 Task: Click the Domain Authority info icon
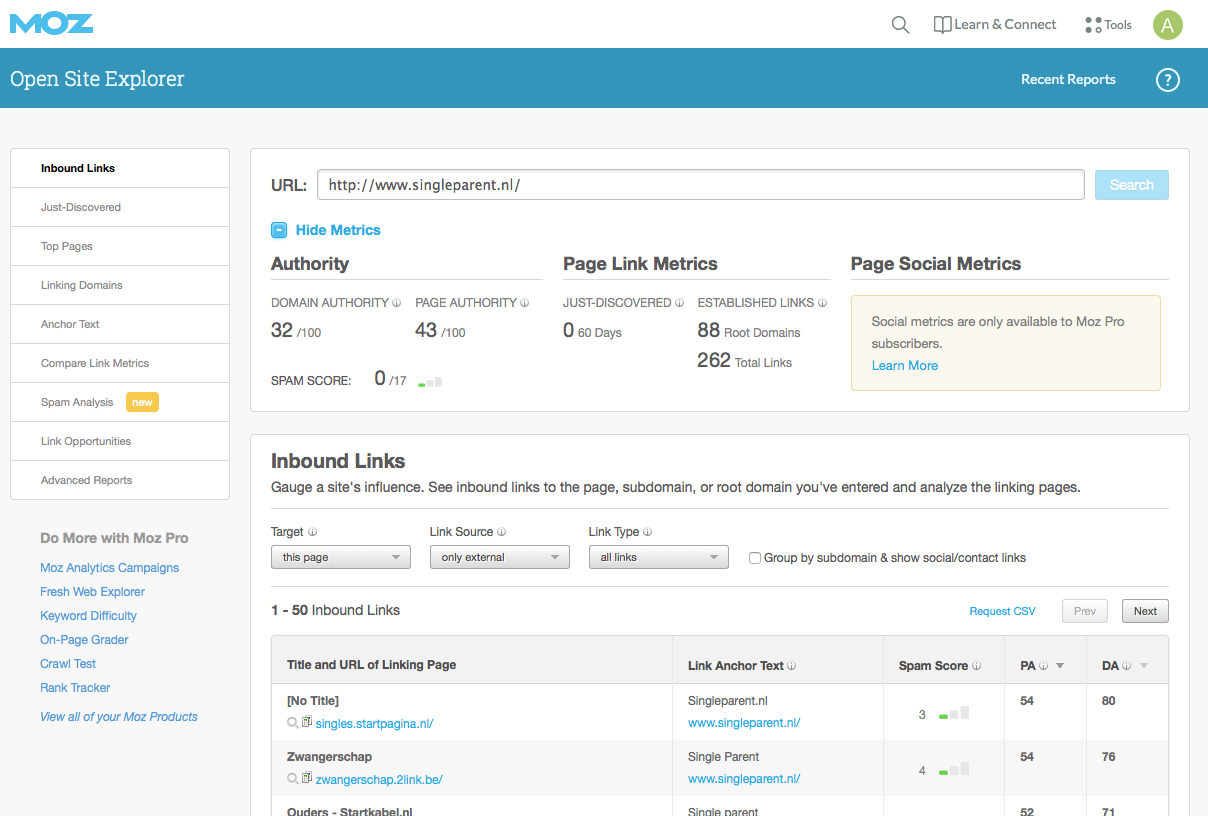point(397,303)
